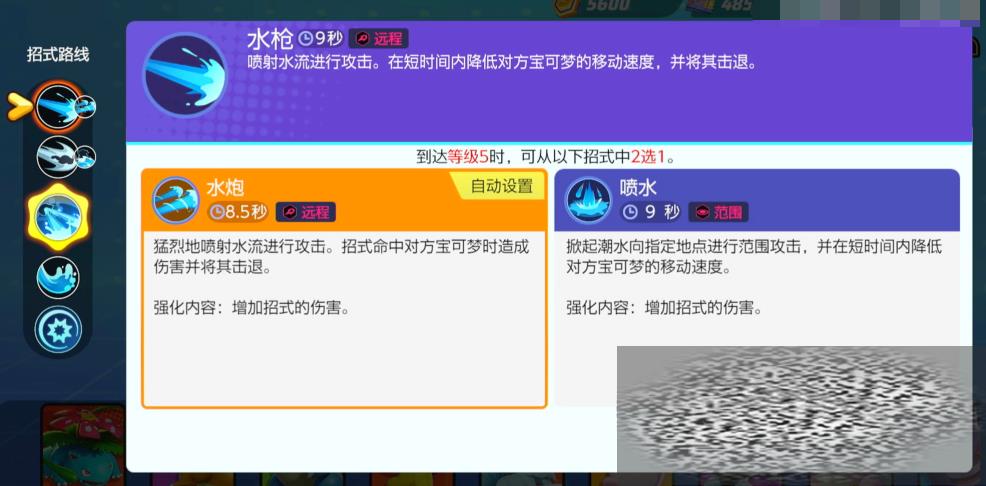
Task: Click the 水炮 move icon
Action: [x=176, y=200]
